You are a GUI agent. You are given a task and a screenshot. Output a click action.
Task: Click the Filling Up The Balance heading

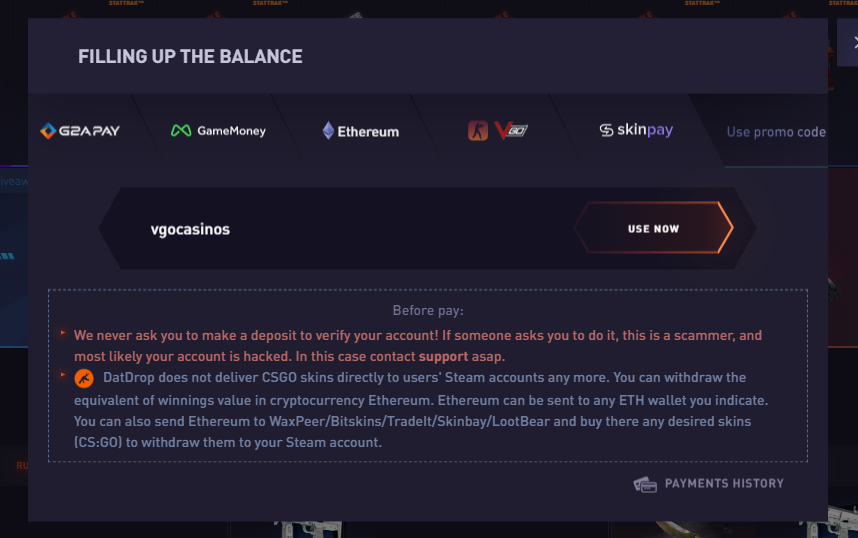tap(190, 57)
